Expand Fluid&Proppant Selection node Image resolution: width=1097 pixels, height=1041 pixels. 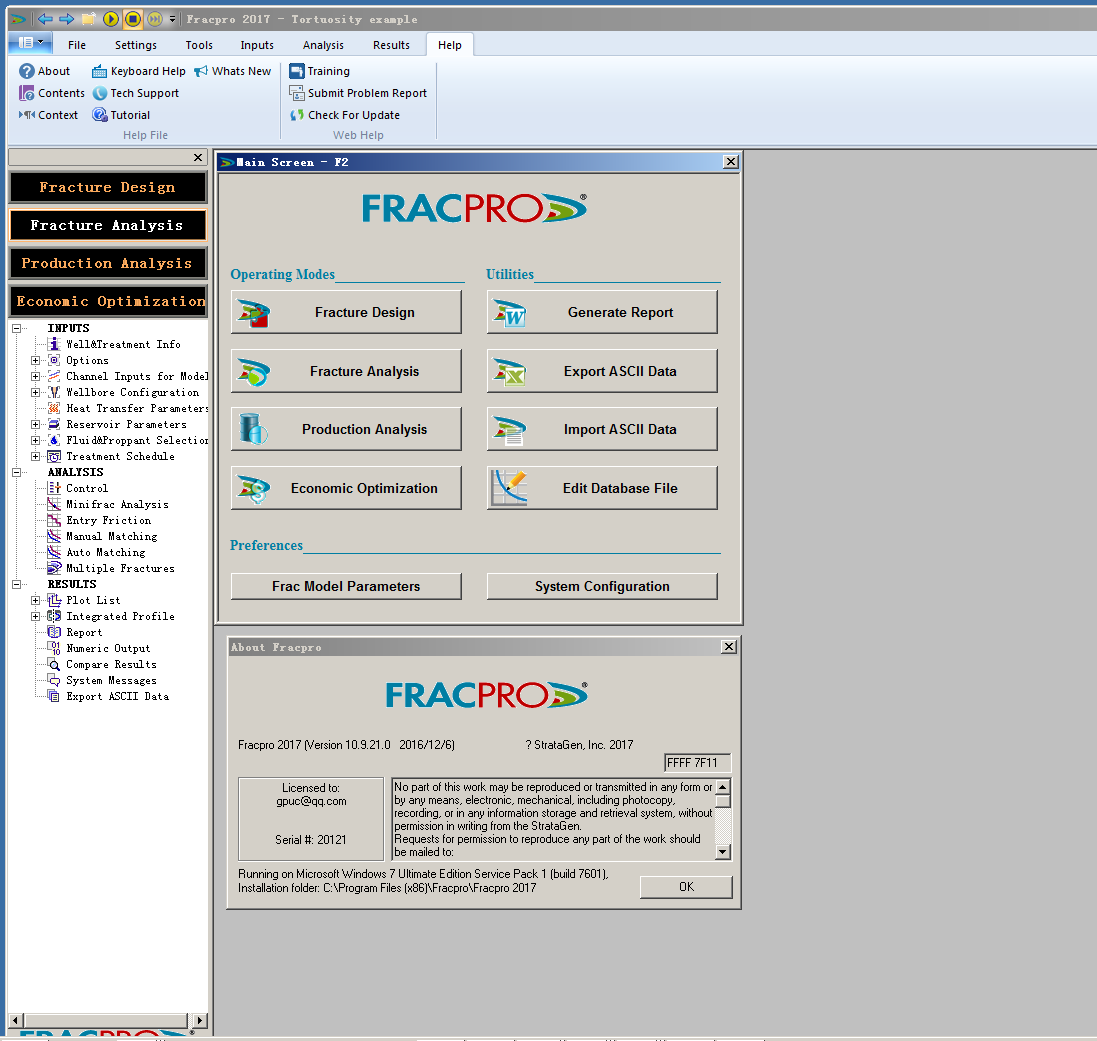(x=35, y=440)
